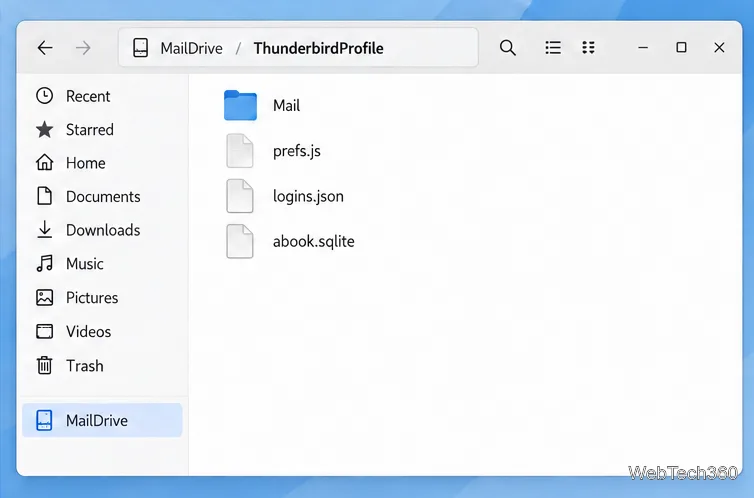Select the Mail folder name
This screenshot has width=754, height=498.
point(287,105)
